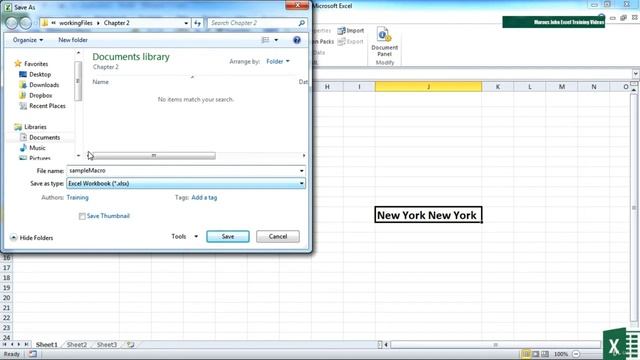Click the last sheet navigation arrow

(x=27, y=344)
